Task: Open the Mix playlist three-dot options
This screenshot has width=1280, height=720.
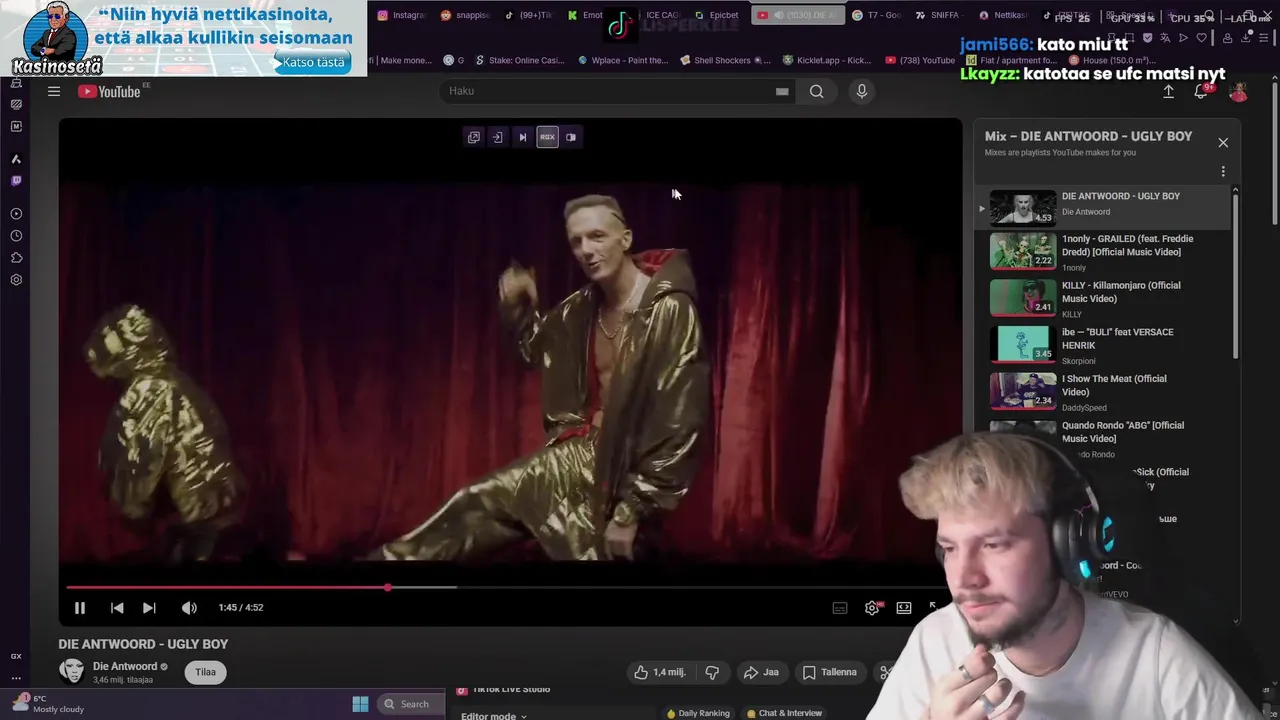Action: pyautogui.click(x=1223, y=171)
